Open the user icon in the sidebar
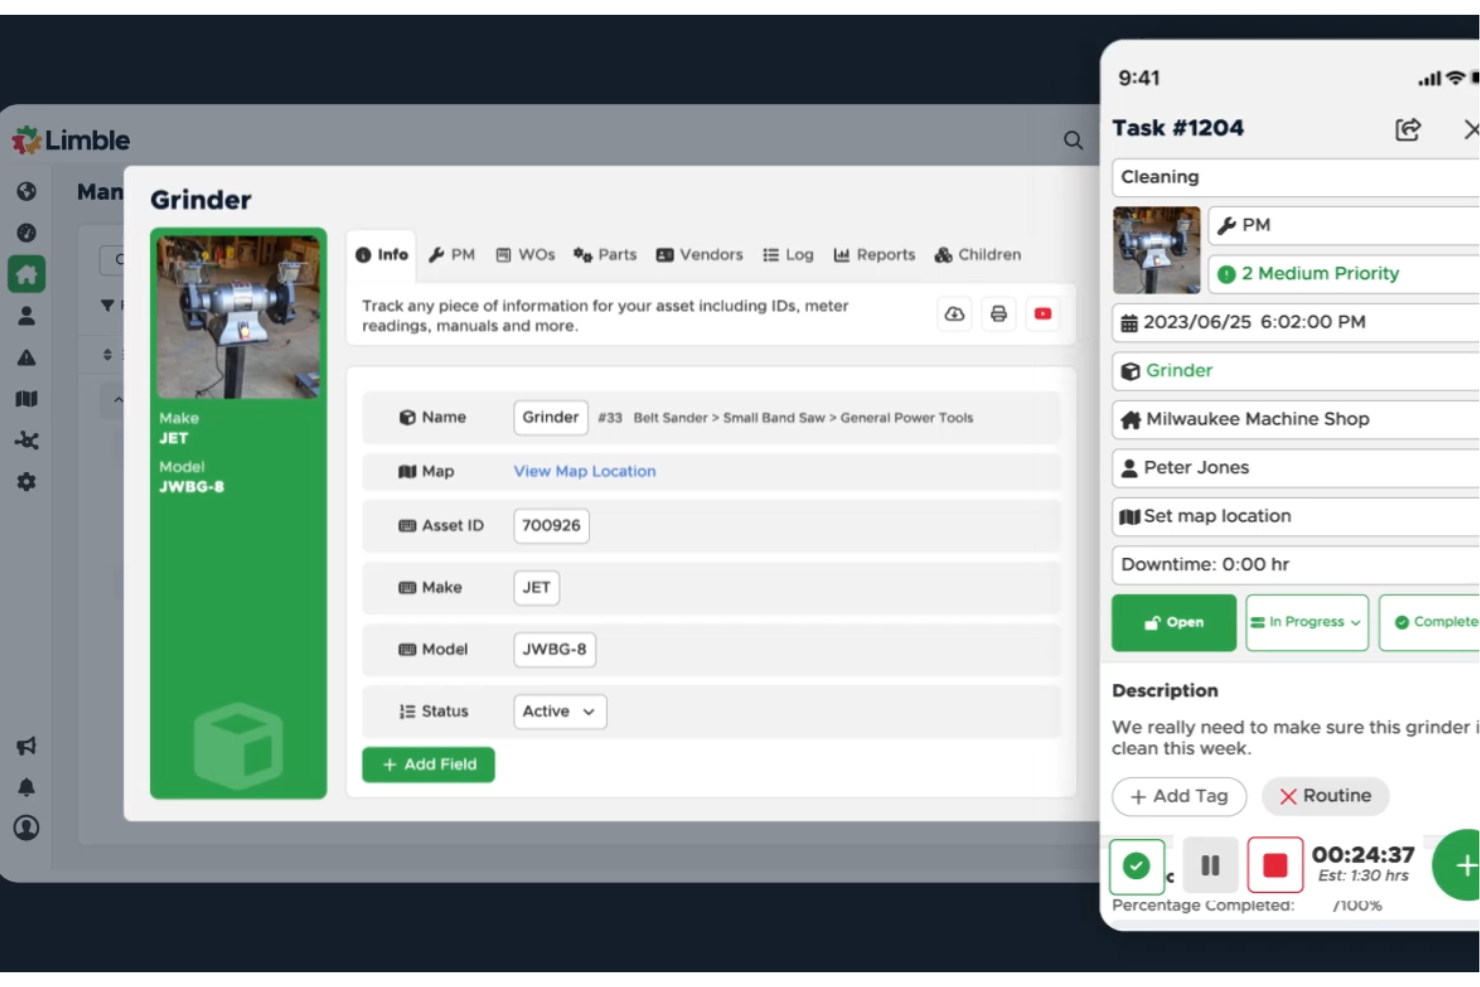Image resolution: width=1480 pixels, height=987 pixels. click(x=27, y=316)
